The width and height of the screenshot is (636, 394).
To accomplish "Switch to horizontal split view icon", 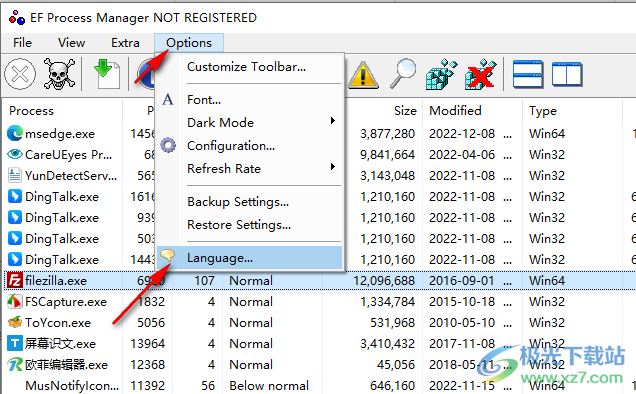I will [528, 74].
